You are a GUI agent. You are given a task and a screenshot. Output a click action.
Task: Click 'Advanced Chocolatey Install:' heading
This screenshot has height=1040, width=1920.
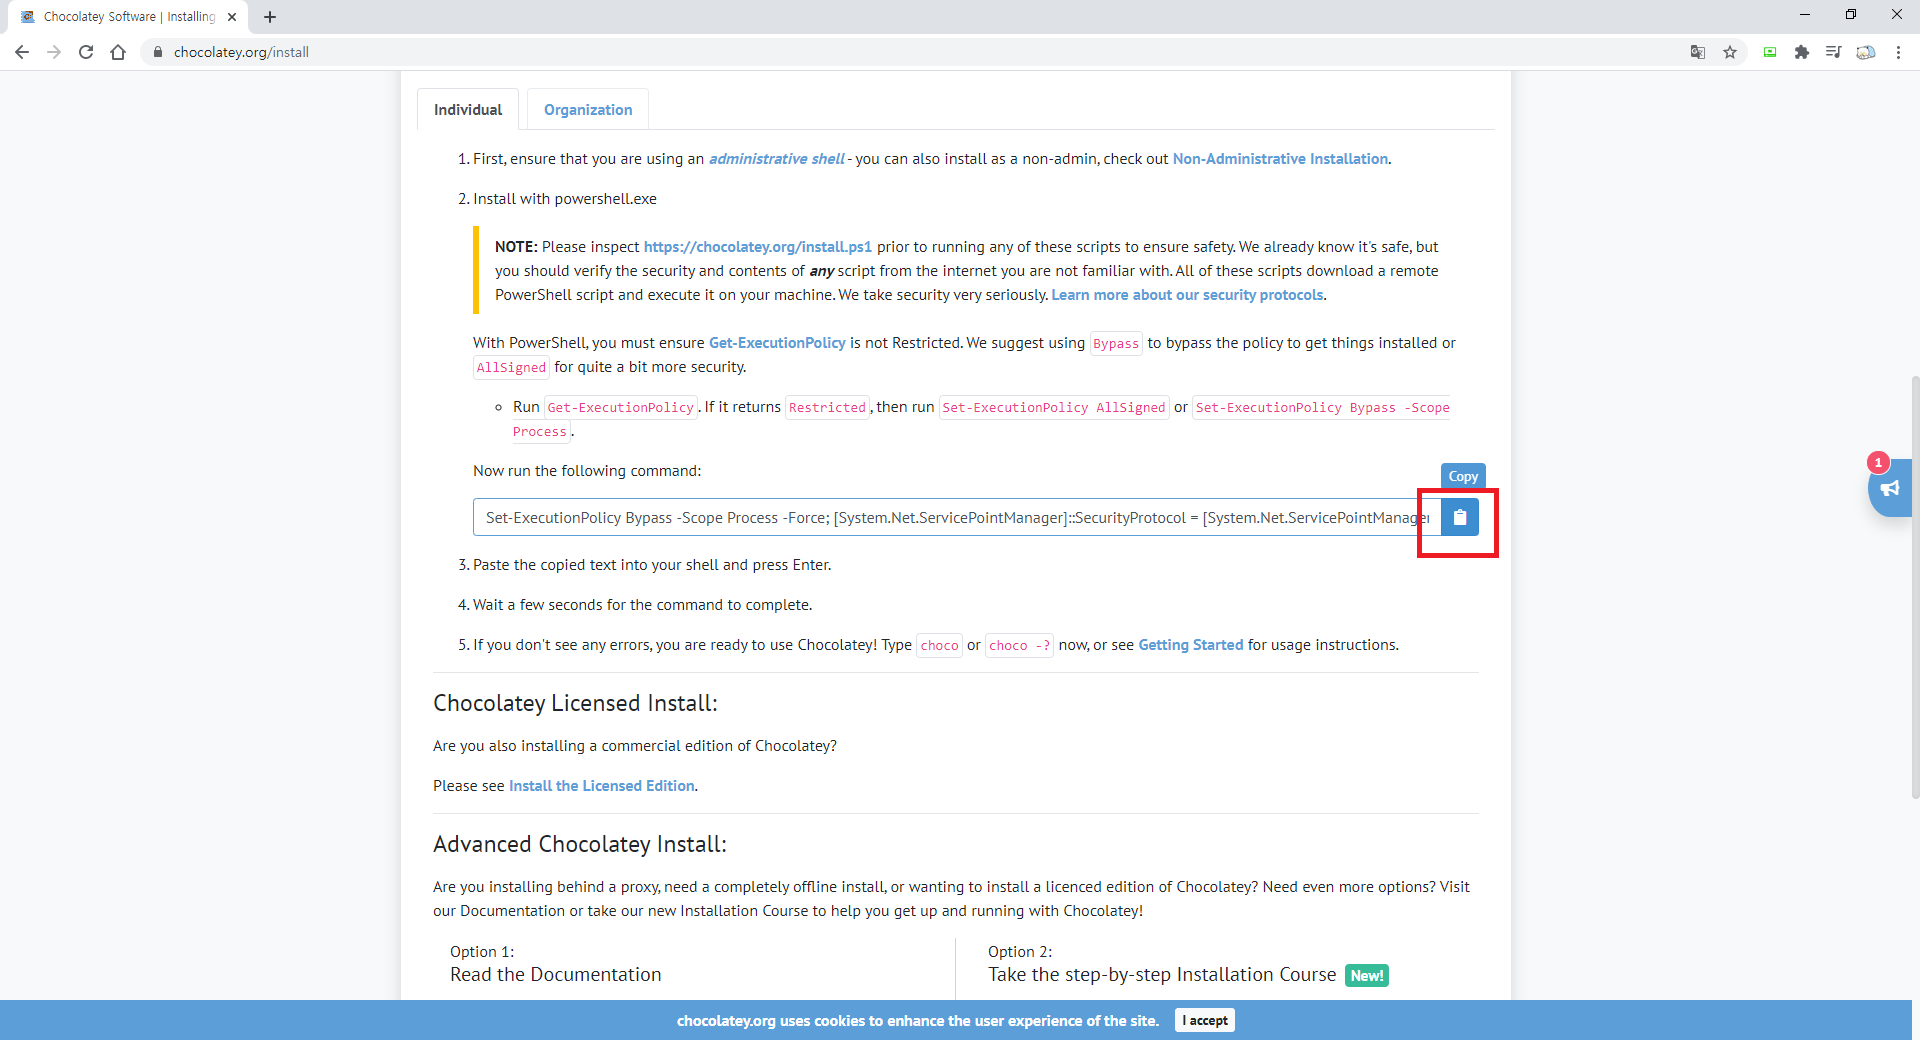click(x=580, y=844)
